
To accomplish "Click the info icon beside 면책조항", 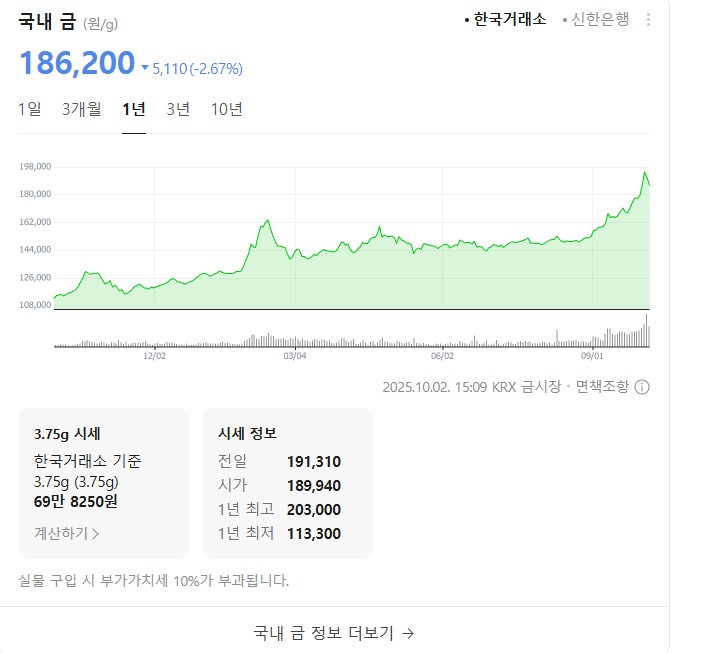I will (642, 387).
